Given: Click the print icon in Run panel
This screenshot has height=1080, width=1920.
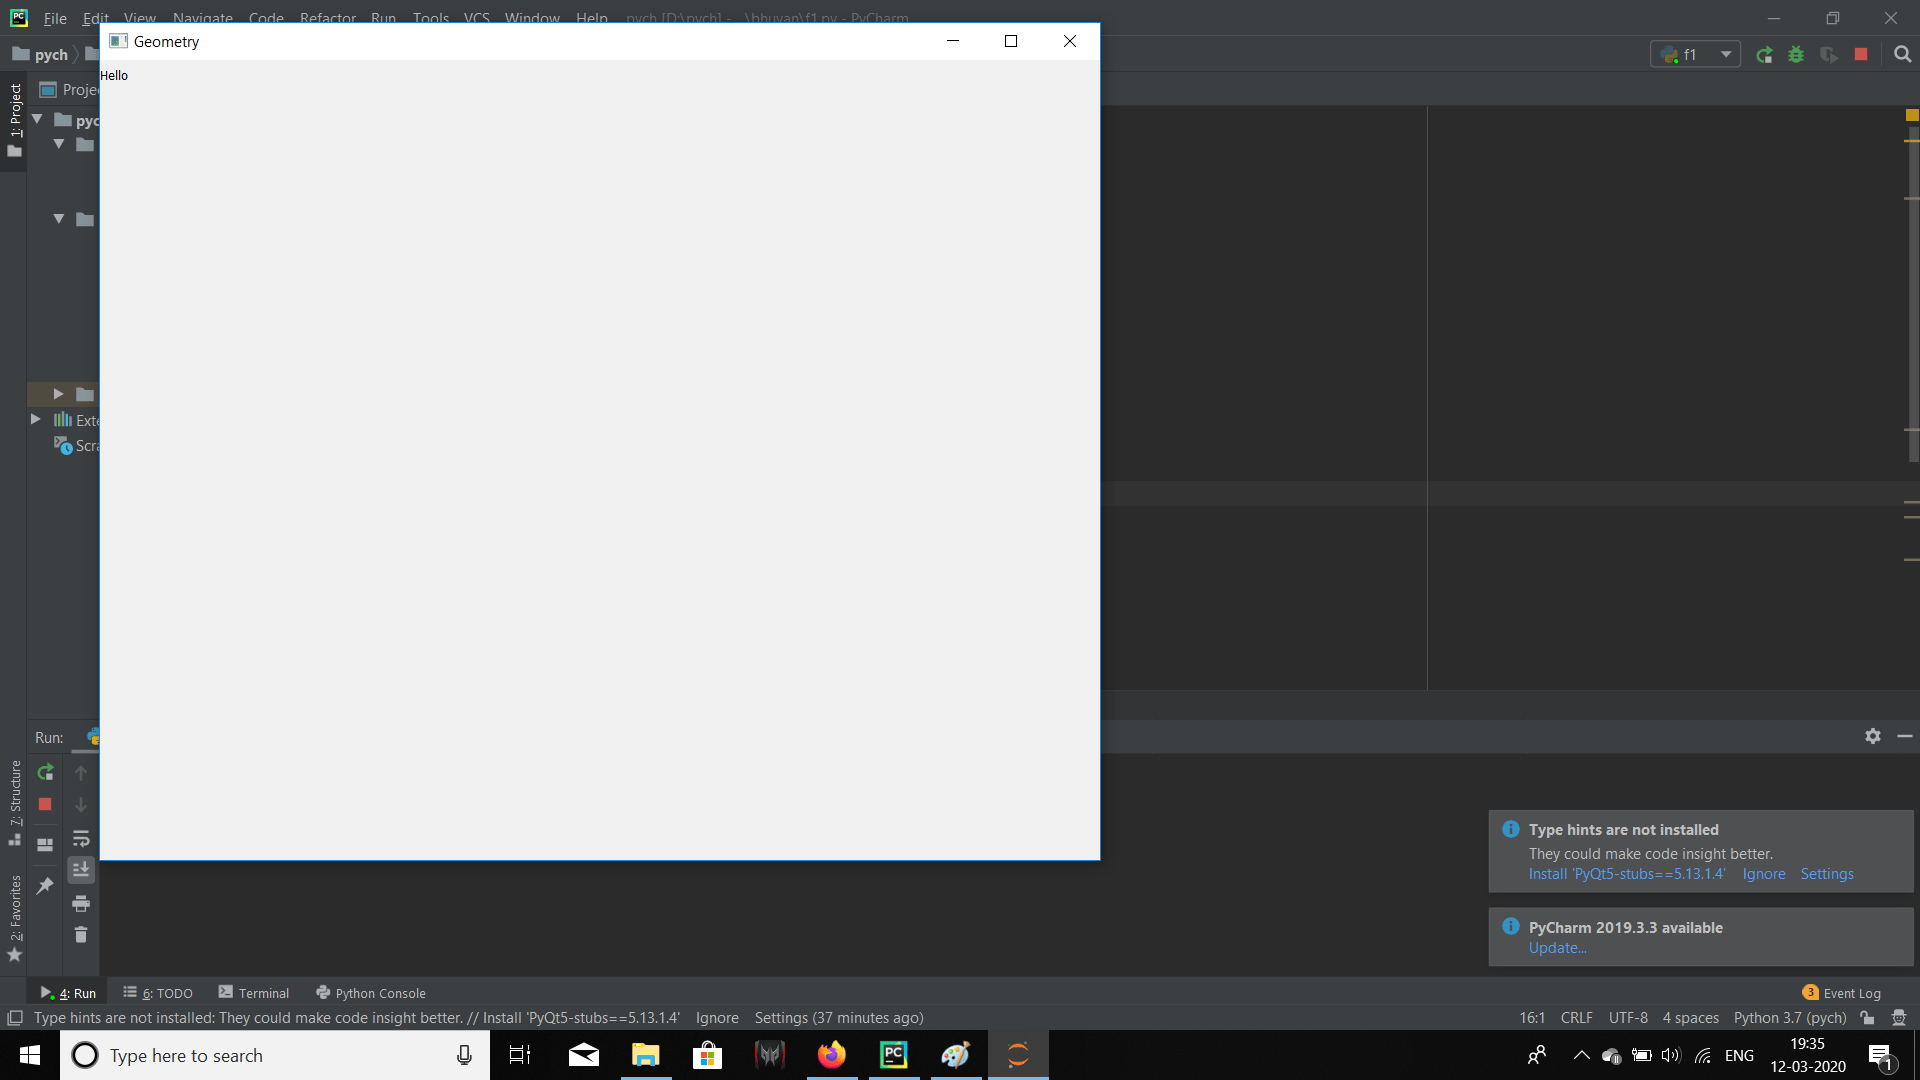Looking at the screenshot, I should point(81,904).
